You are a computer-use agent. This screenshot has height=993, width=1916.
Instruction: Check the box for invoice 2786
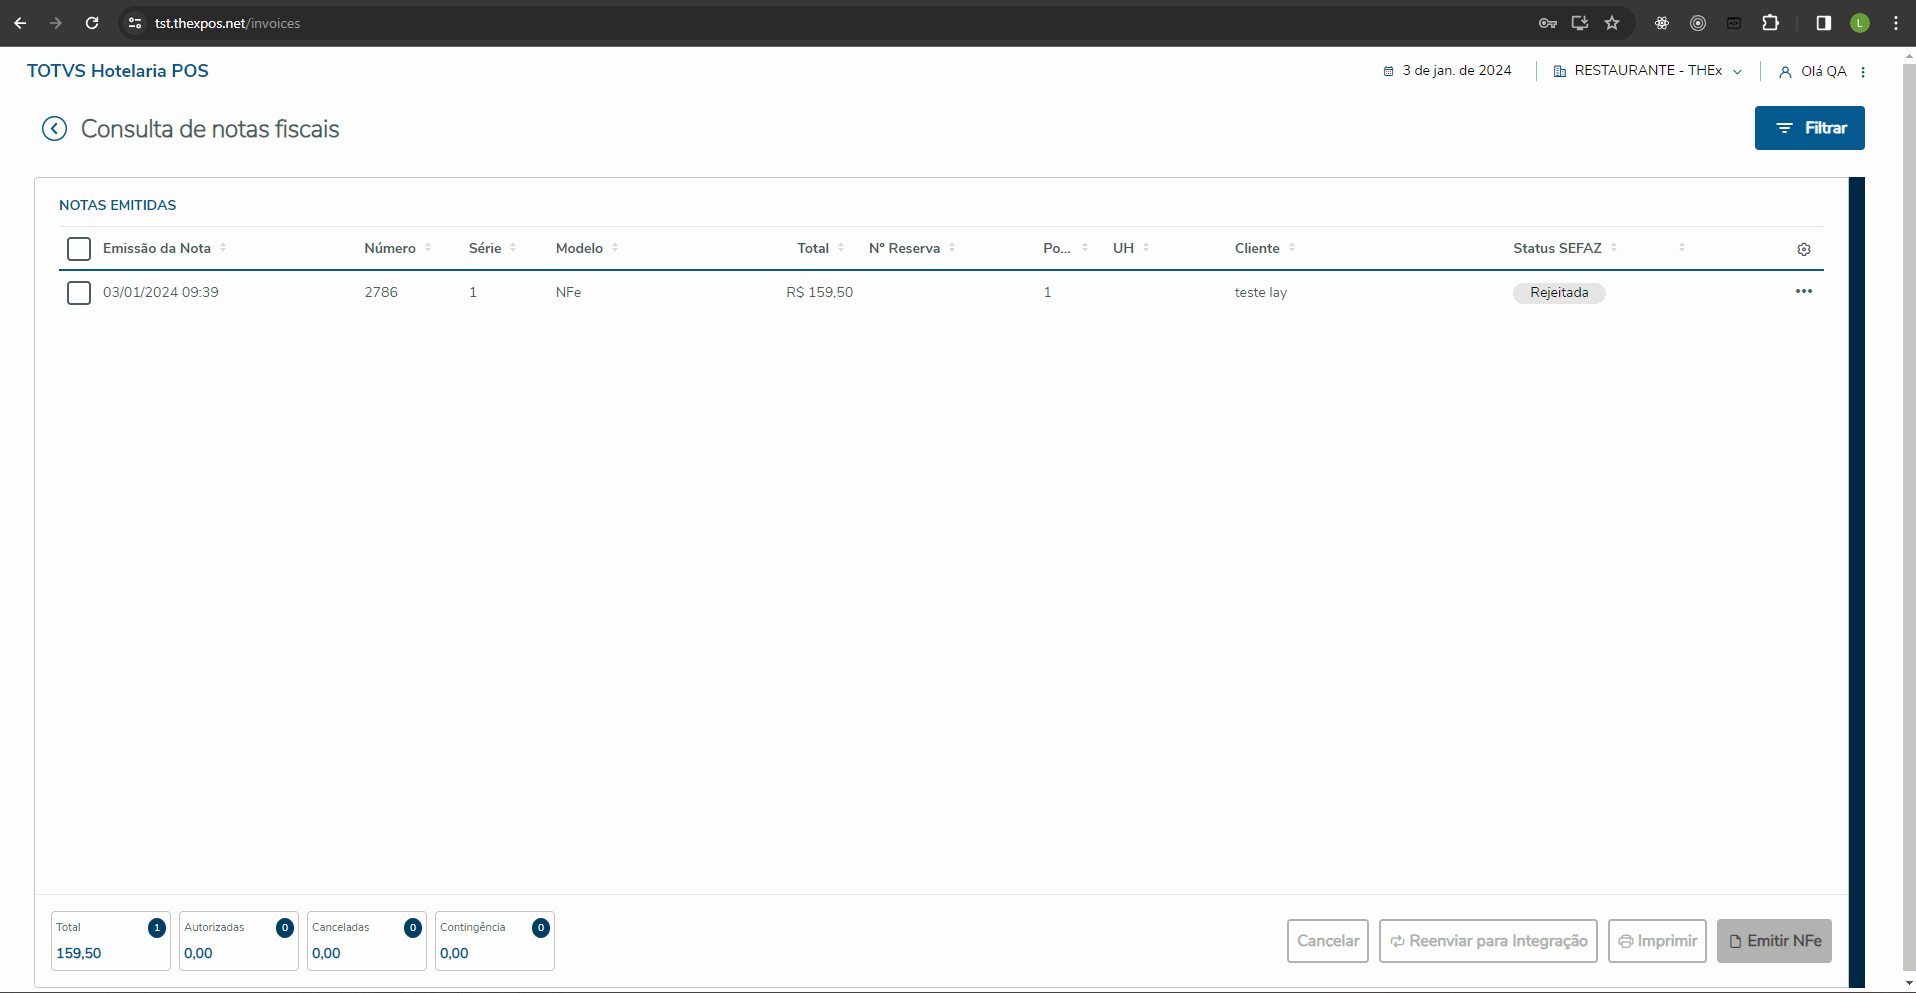tap(79, 293)
